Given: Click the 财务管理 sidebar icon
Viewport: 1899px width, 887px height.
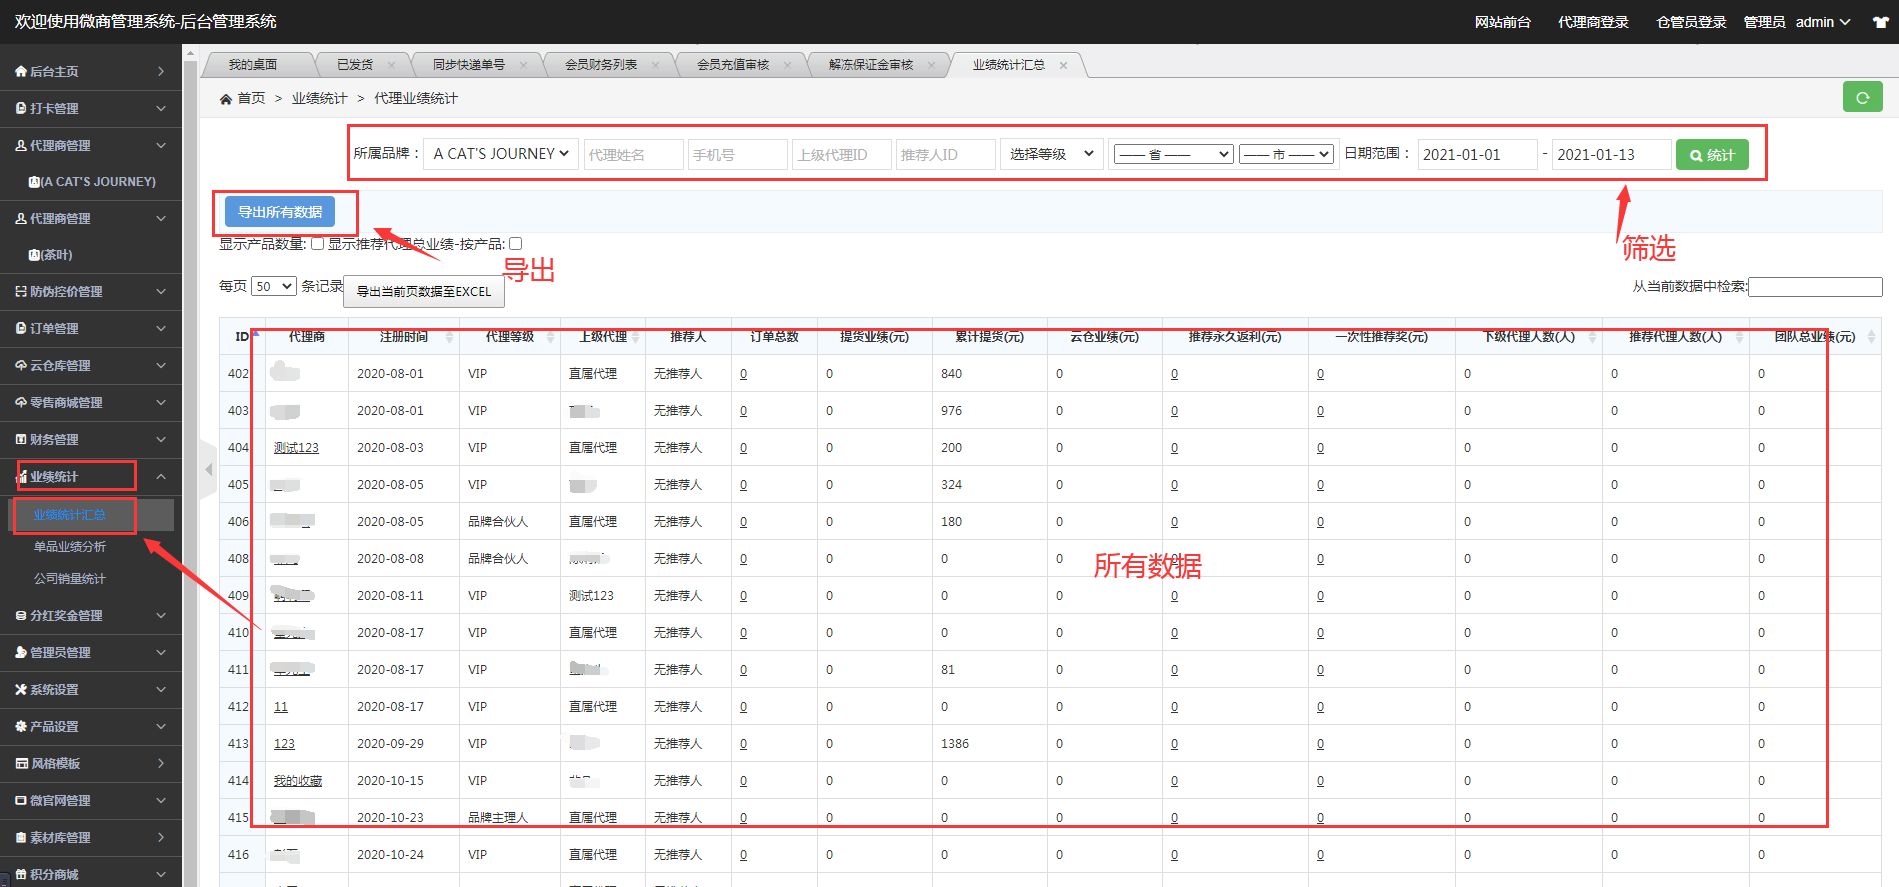Looking at the screenshot, I should [x=21, y=439].
